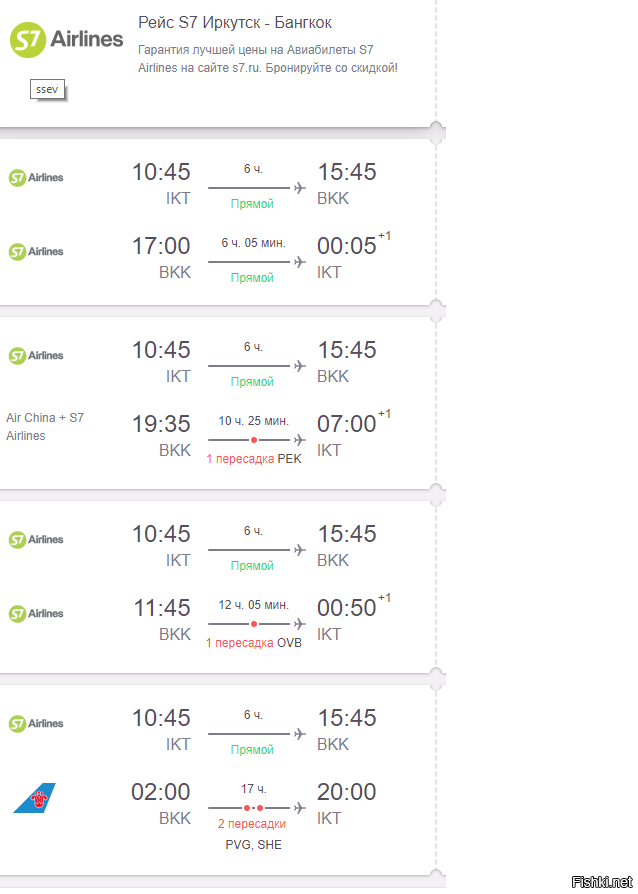Click the plane icon on the 17 ч. flight
The width and height of the screenshot is (638, 894).
(x=299, y=807)
